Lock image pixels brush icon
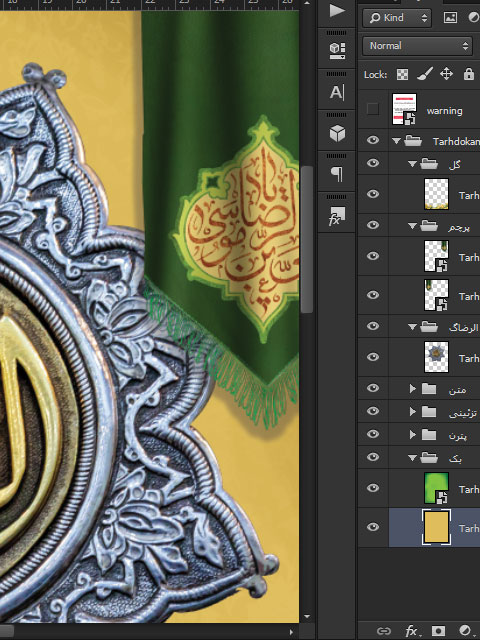 coord(424,74)
